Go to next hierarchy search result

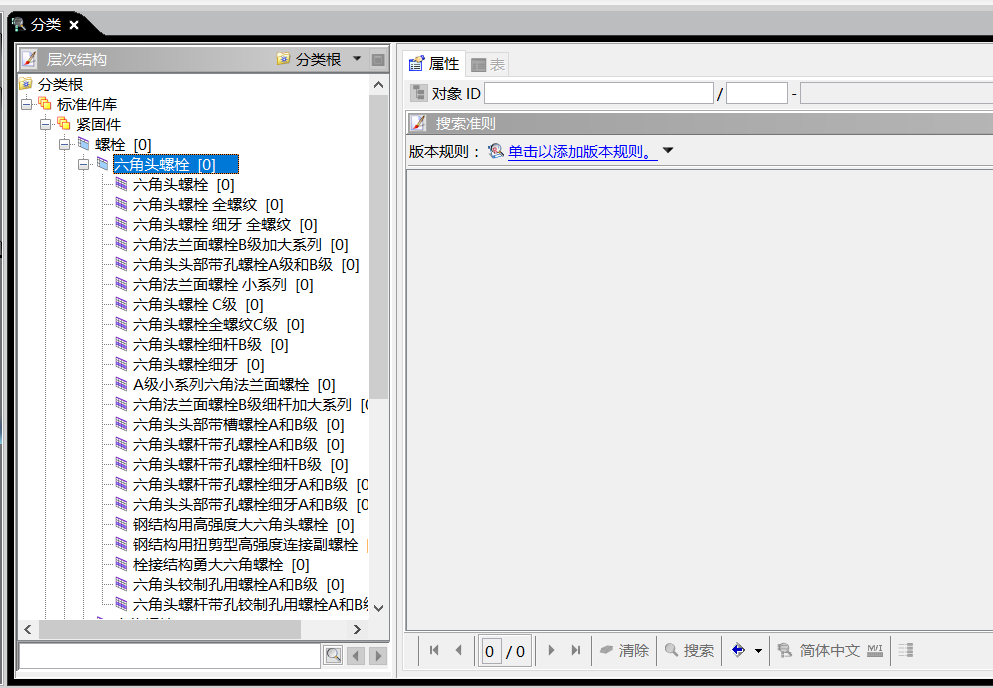(x=378, y=656)
